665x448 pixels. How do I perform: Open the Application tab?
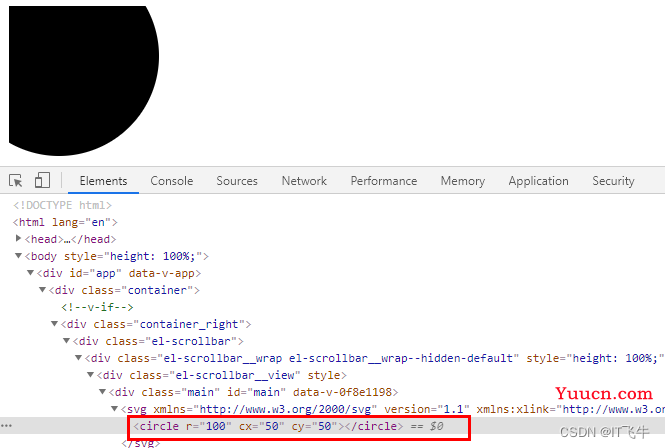(539, 181)
